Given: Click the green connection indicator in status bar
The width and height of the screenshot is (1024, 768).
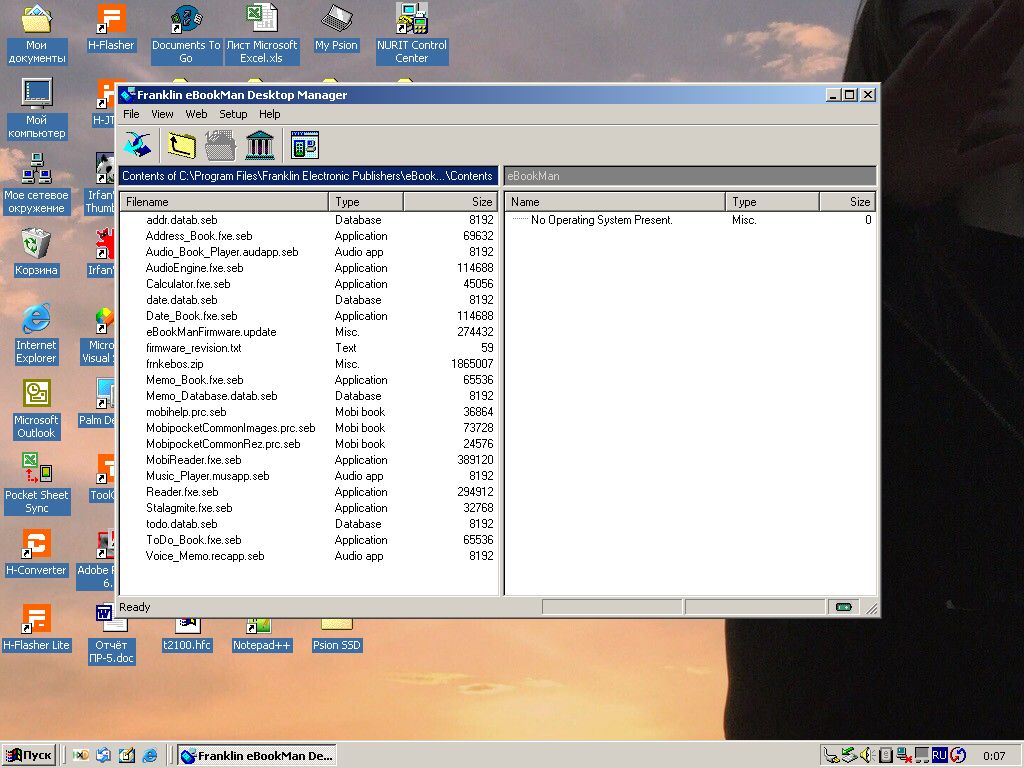Looking at the screenshot, I should 844,607.
